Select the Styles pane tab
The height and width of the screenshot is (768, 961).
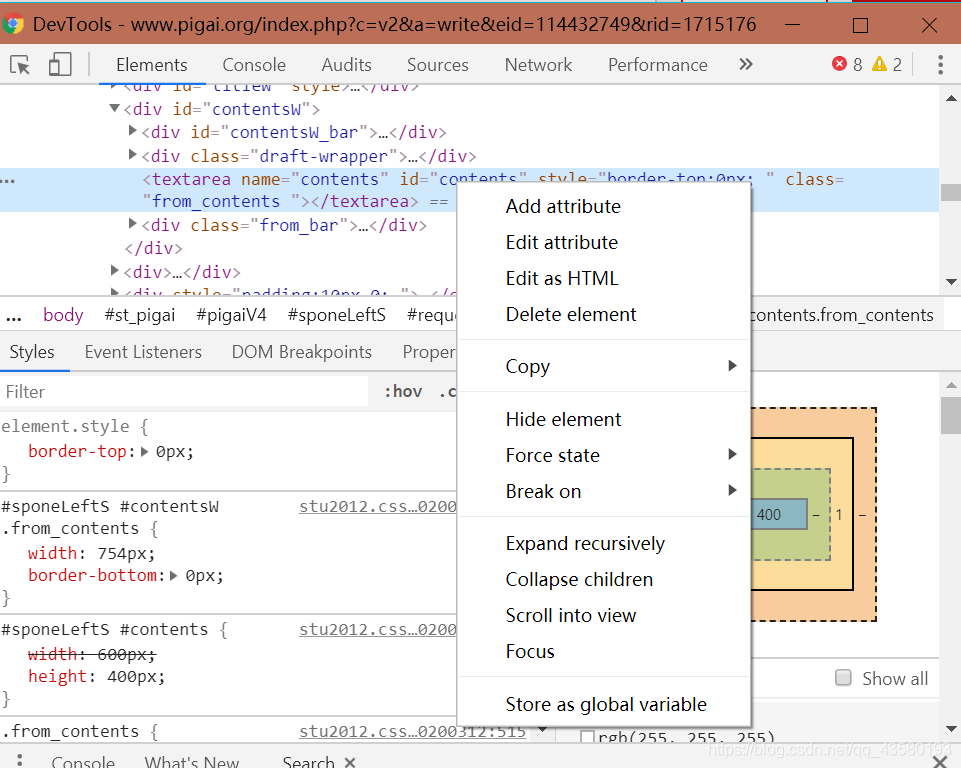pos(32,352)
